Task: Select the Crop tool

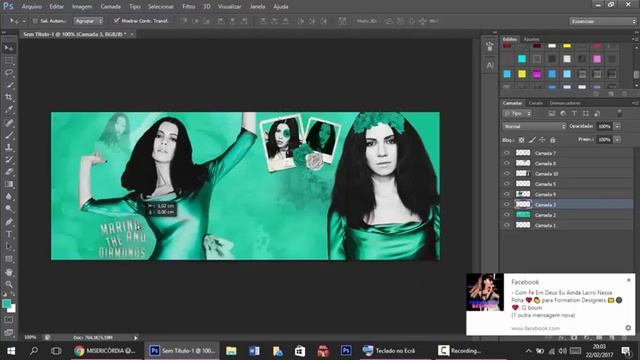Action: (9, 98)
